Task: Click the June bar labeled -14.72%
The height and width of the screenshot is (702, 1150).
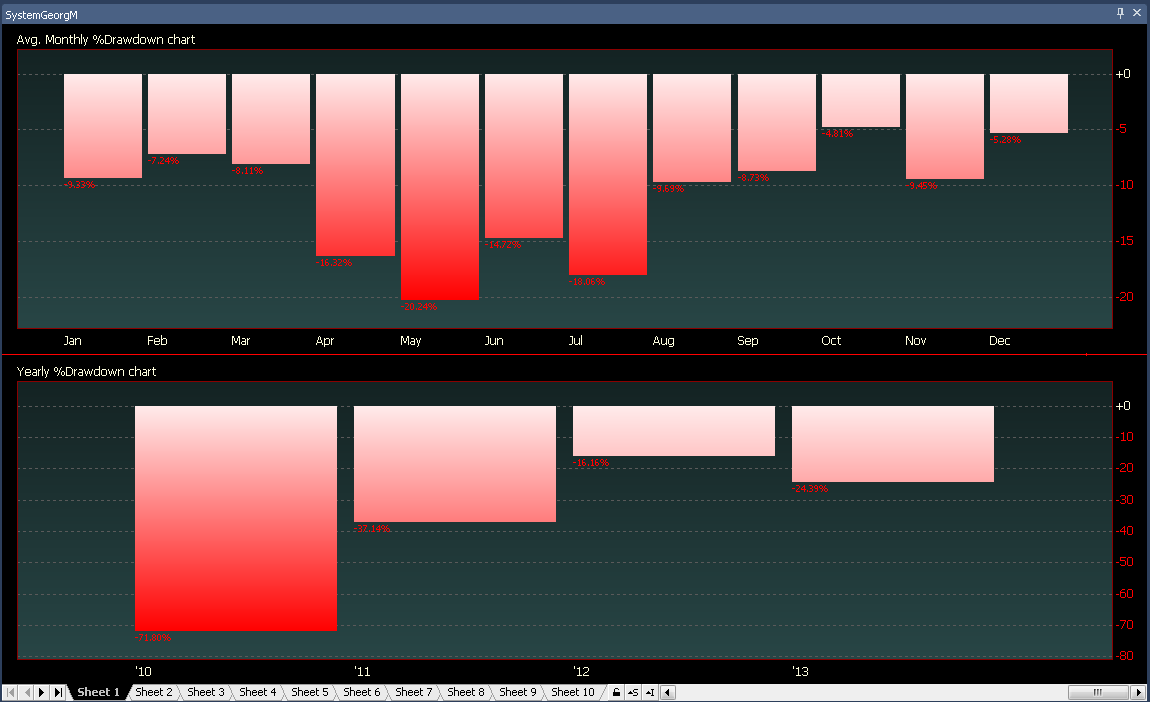Action: coord(524,156)
